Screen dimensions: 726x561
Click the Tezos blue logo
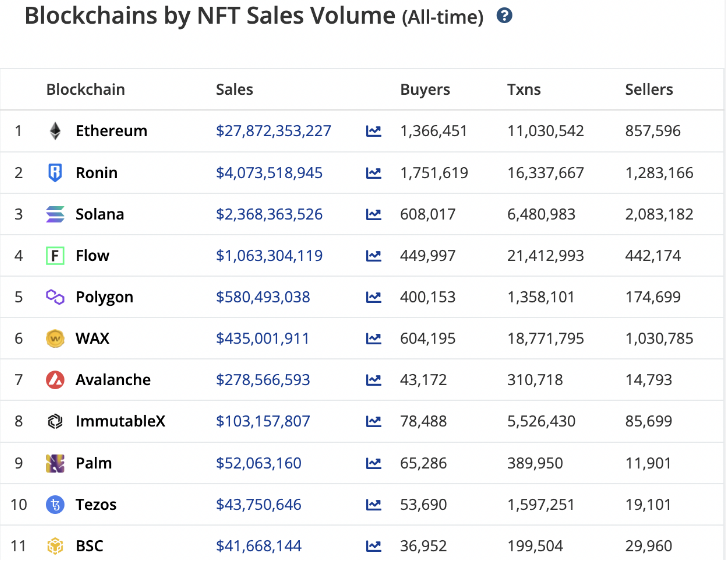[x=55, y=504]
